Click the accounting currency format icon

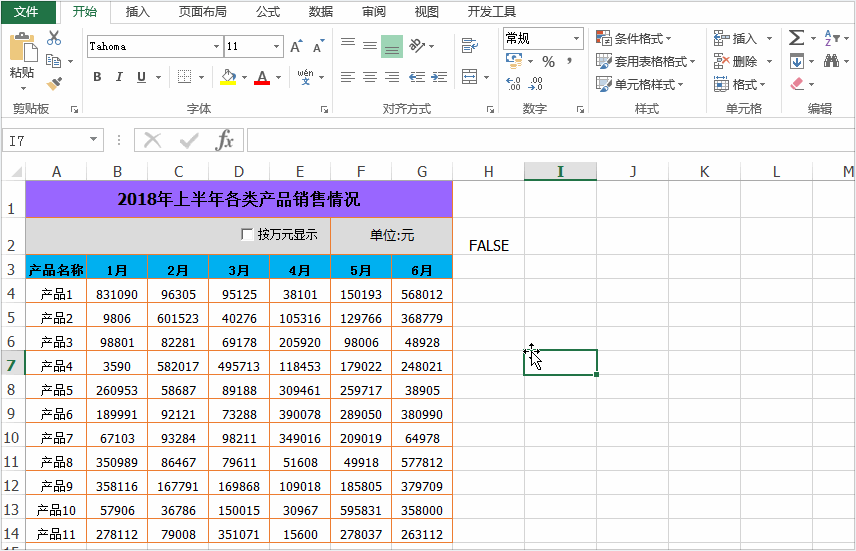coord(514,61)
